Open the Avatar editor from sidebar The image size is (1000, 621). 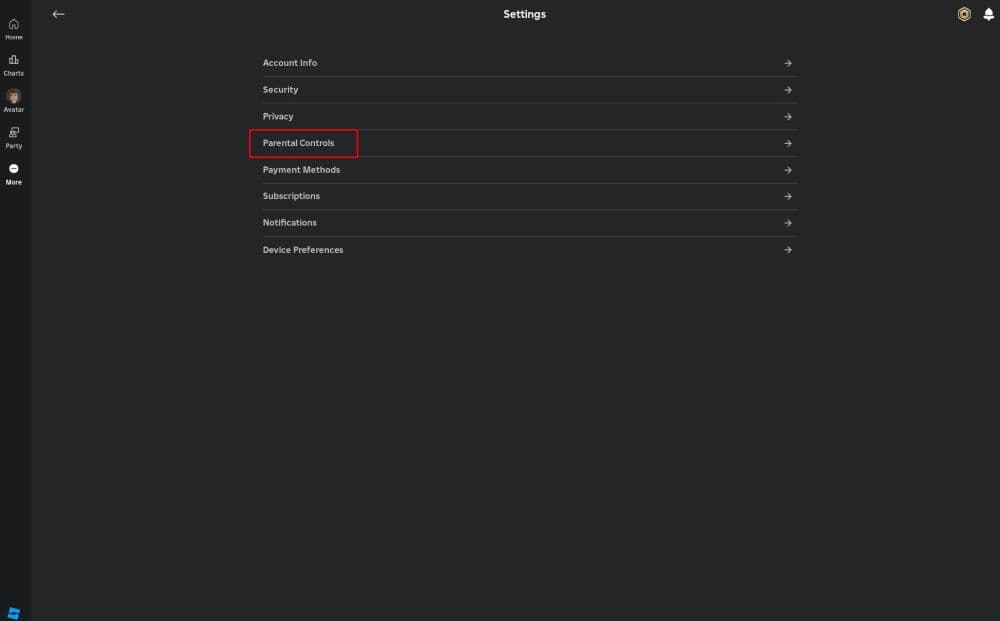(14, 99)
